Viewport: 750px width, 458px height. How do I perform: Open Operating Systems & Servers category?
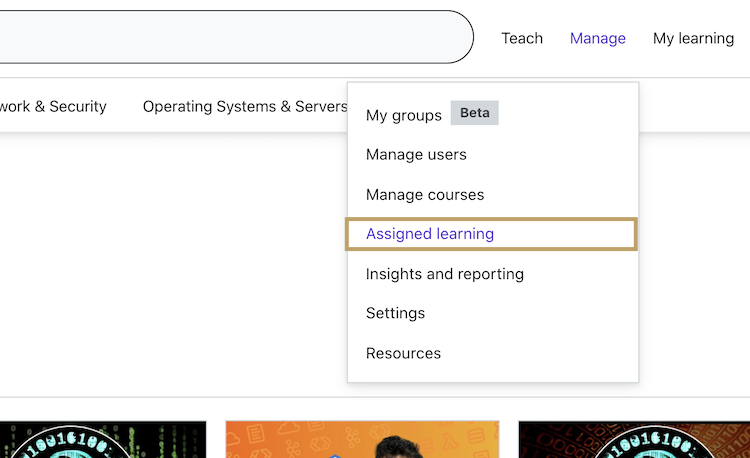(245, 106)
